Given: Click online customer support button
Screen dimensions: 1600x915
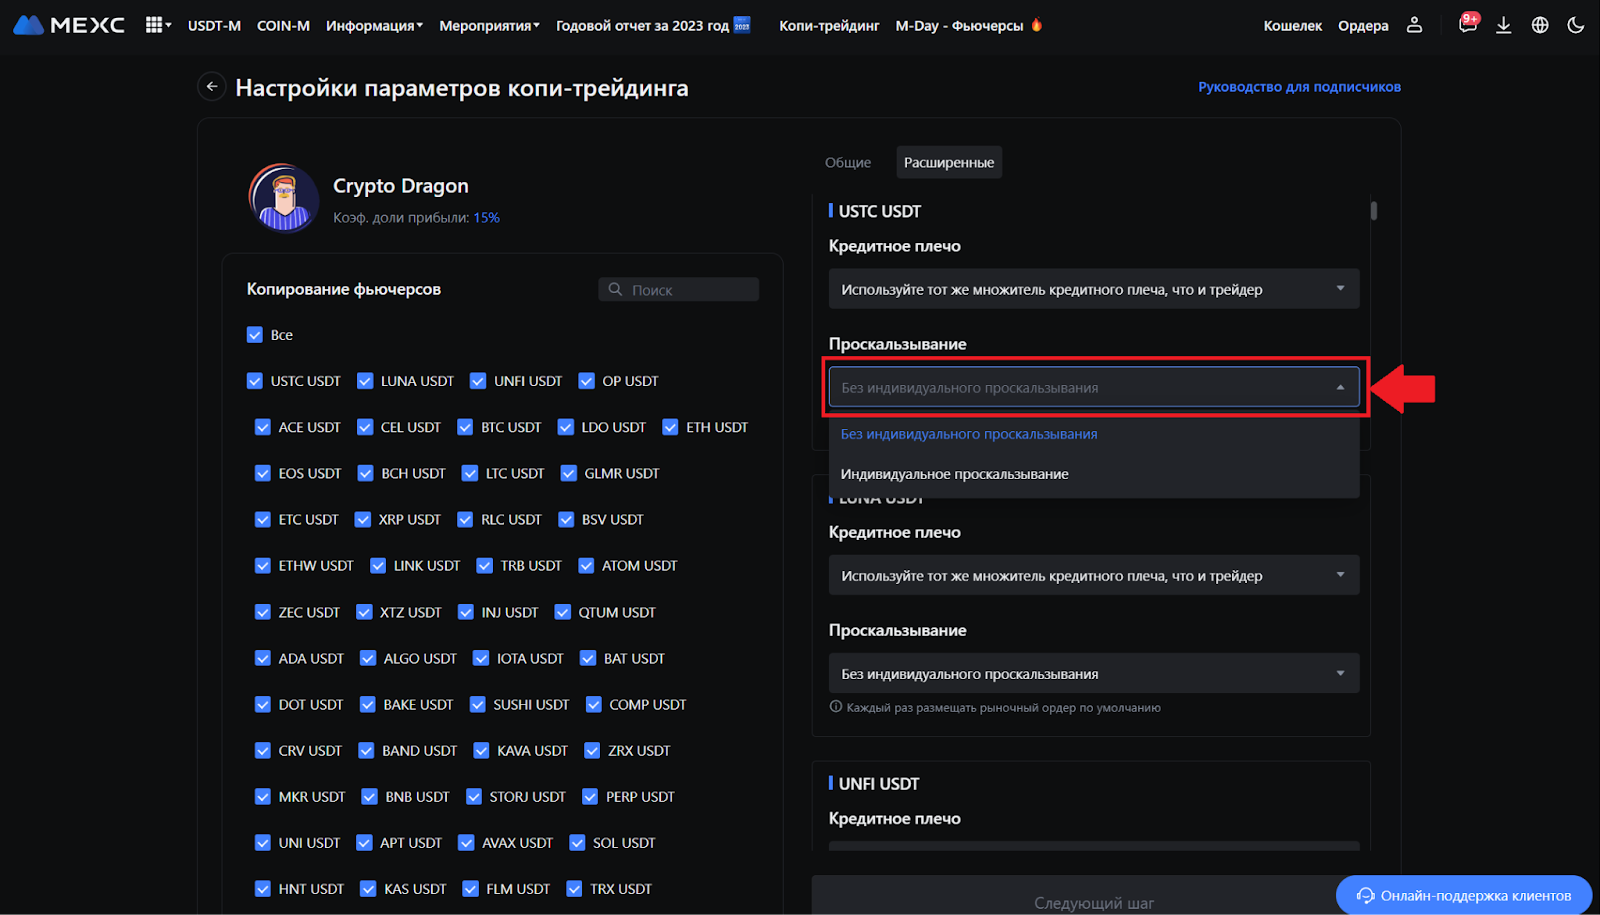Looking at the screenshot, I should 1464,895.
